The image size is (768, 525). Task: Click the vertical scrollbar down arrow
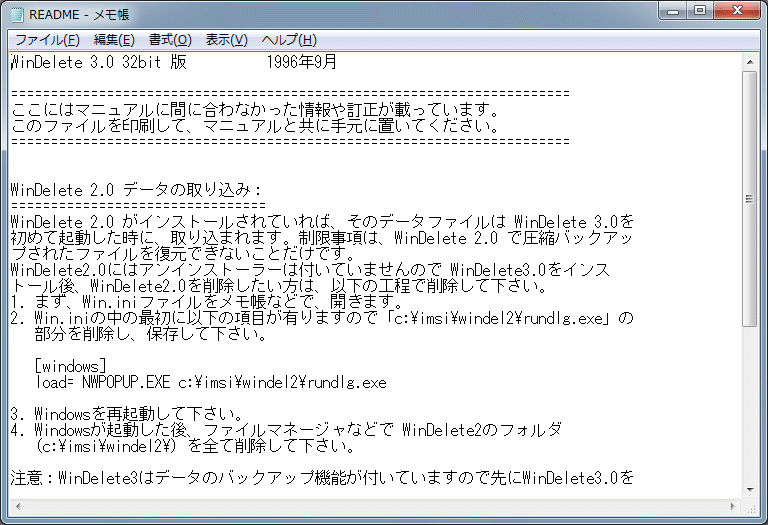[x=750, y=490]
